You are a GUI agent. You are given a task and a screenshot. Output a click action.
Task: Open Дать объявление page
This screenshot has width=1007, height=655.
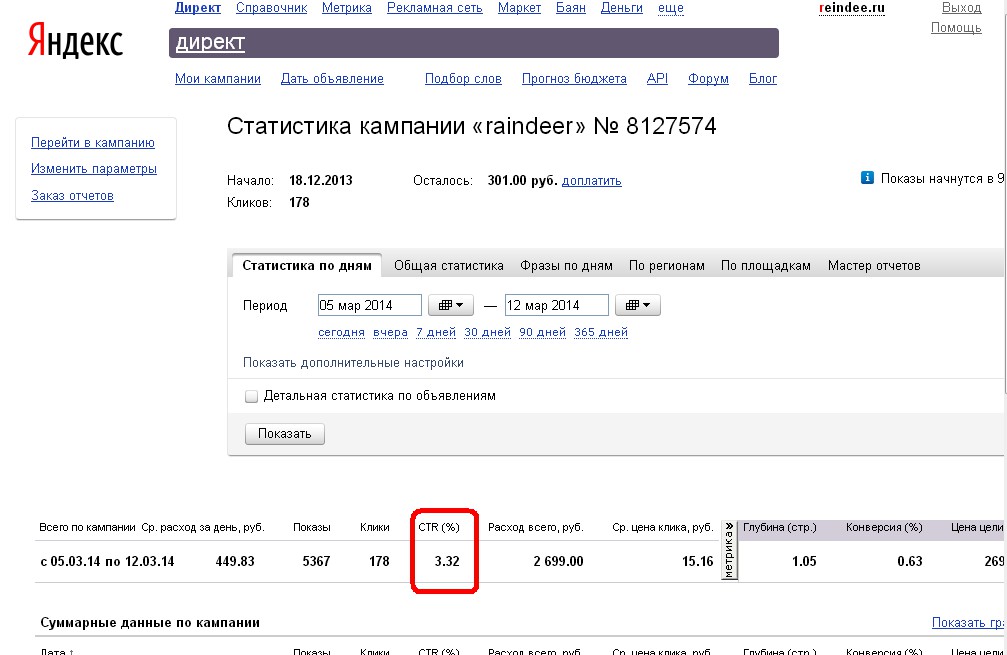click(332, 78)
